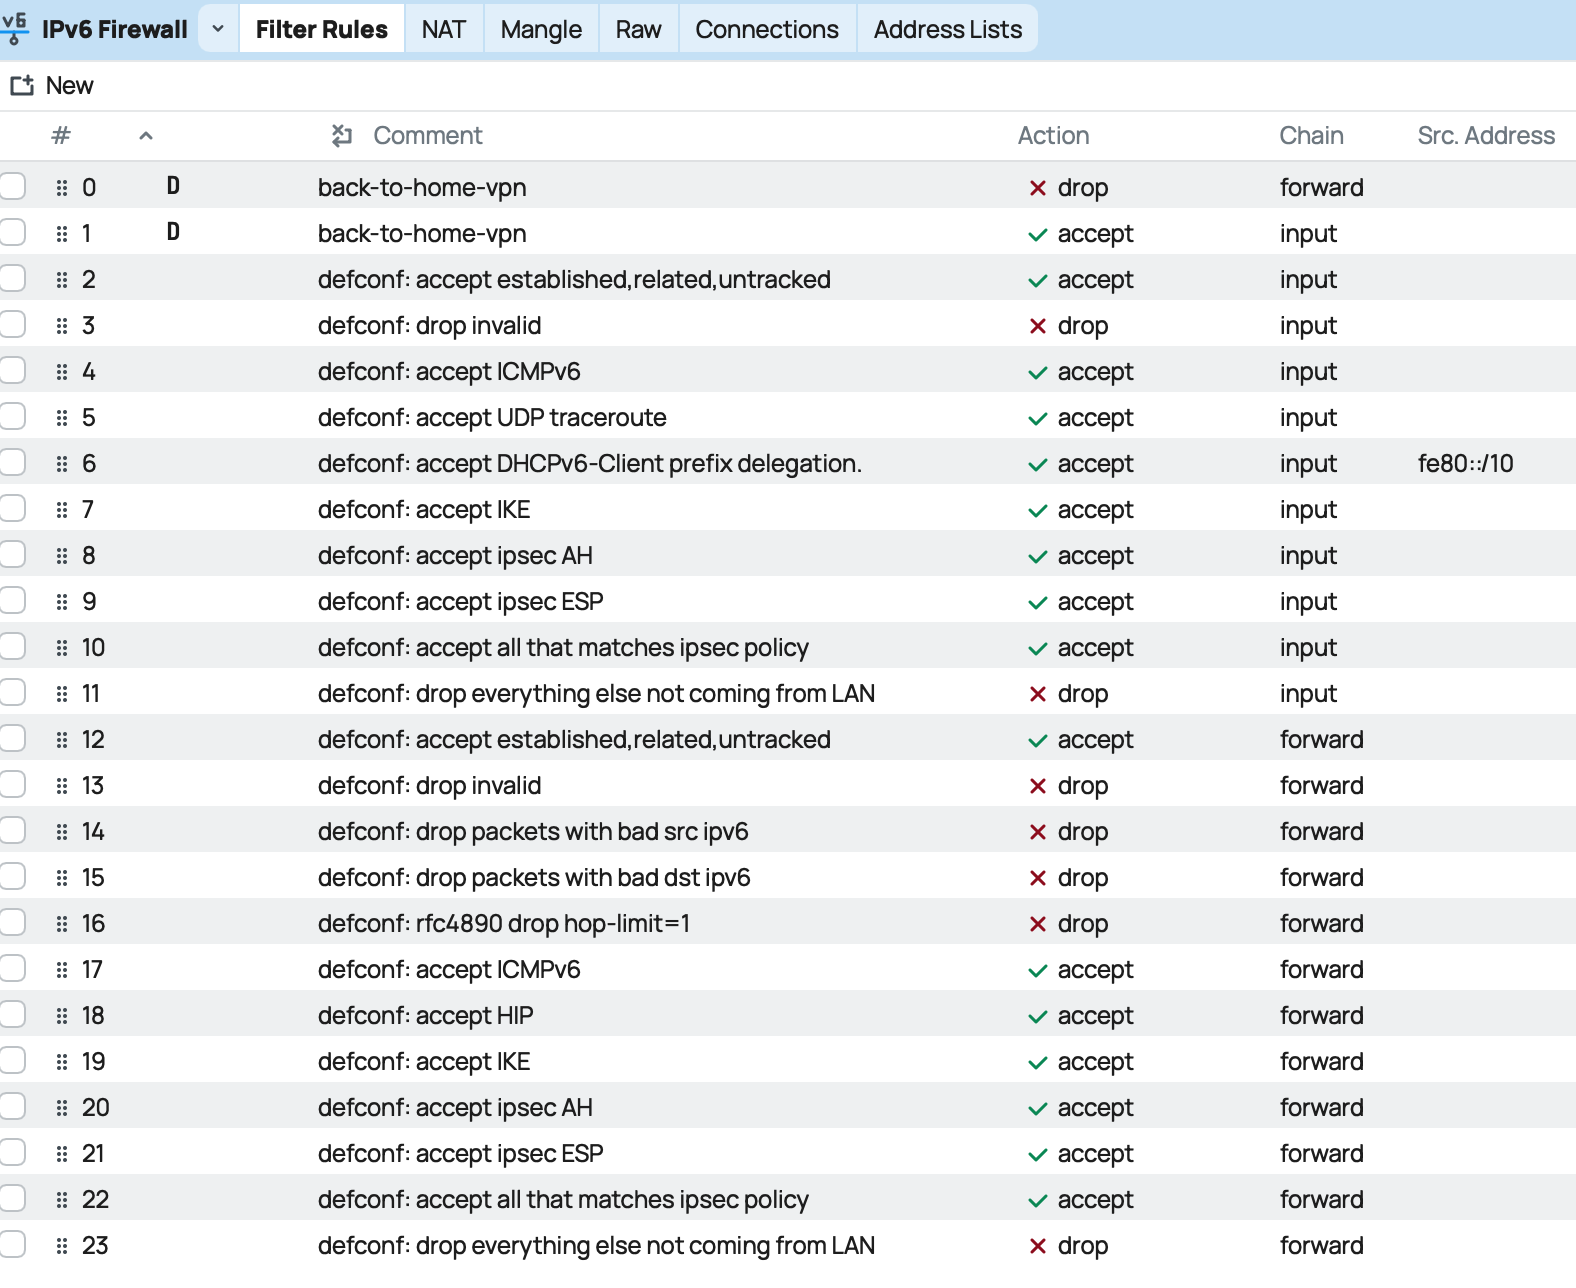Click the drag handle of rule 4

click(62, 372)
